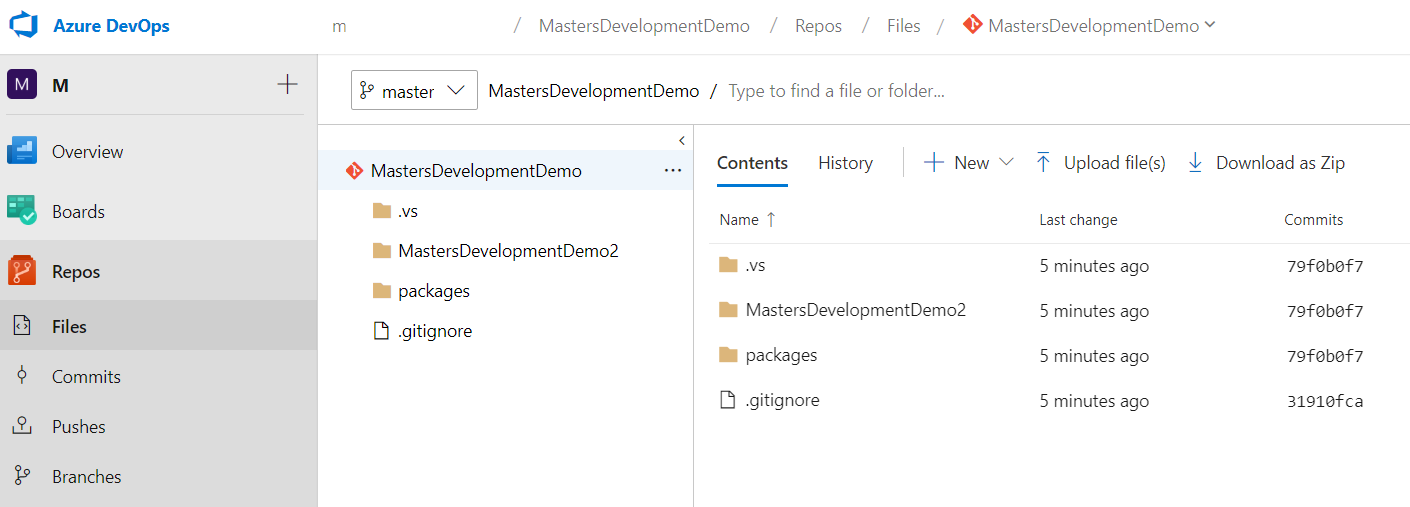Open the Commits icon in sidebar
Viewport: 1410px width, 507px height.
[x=21, y=376]
